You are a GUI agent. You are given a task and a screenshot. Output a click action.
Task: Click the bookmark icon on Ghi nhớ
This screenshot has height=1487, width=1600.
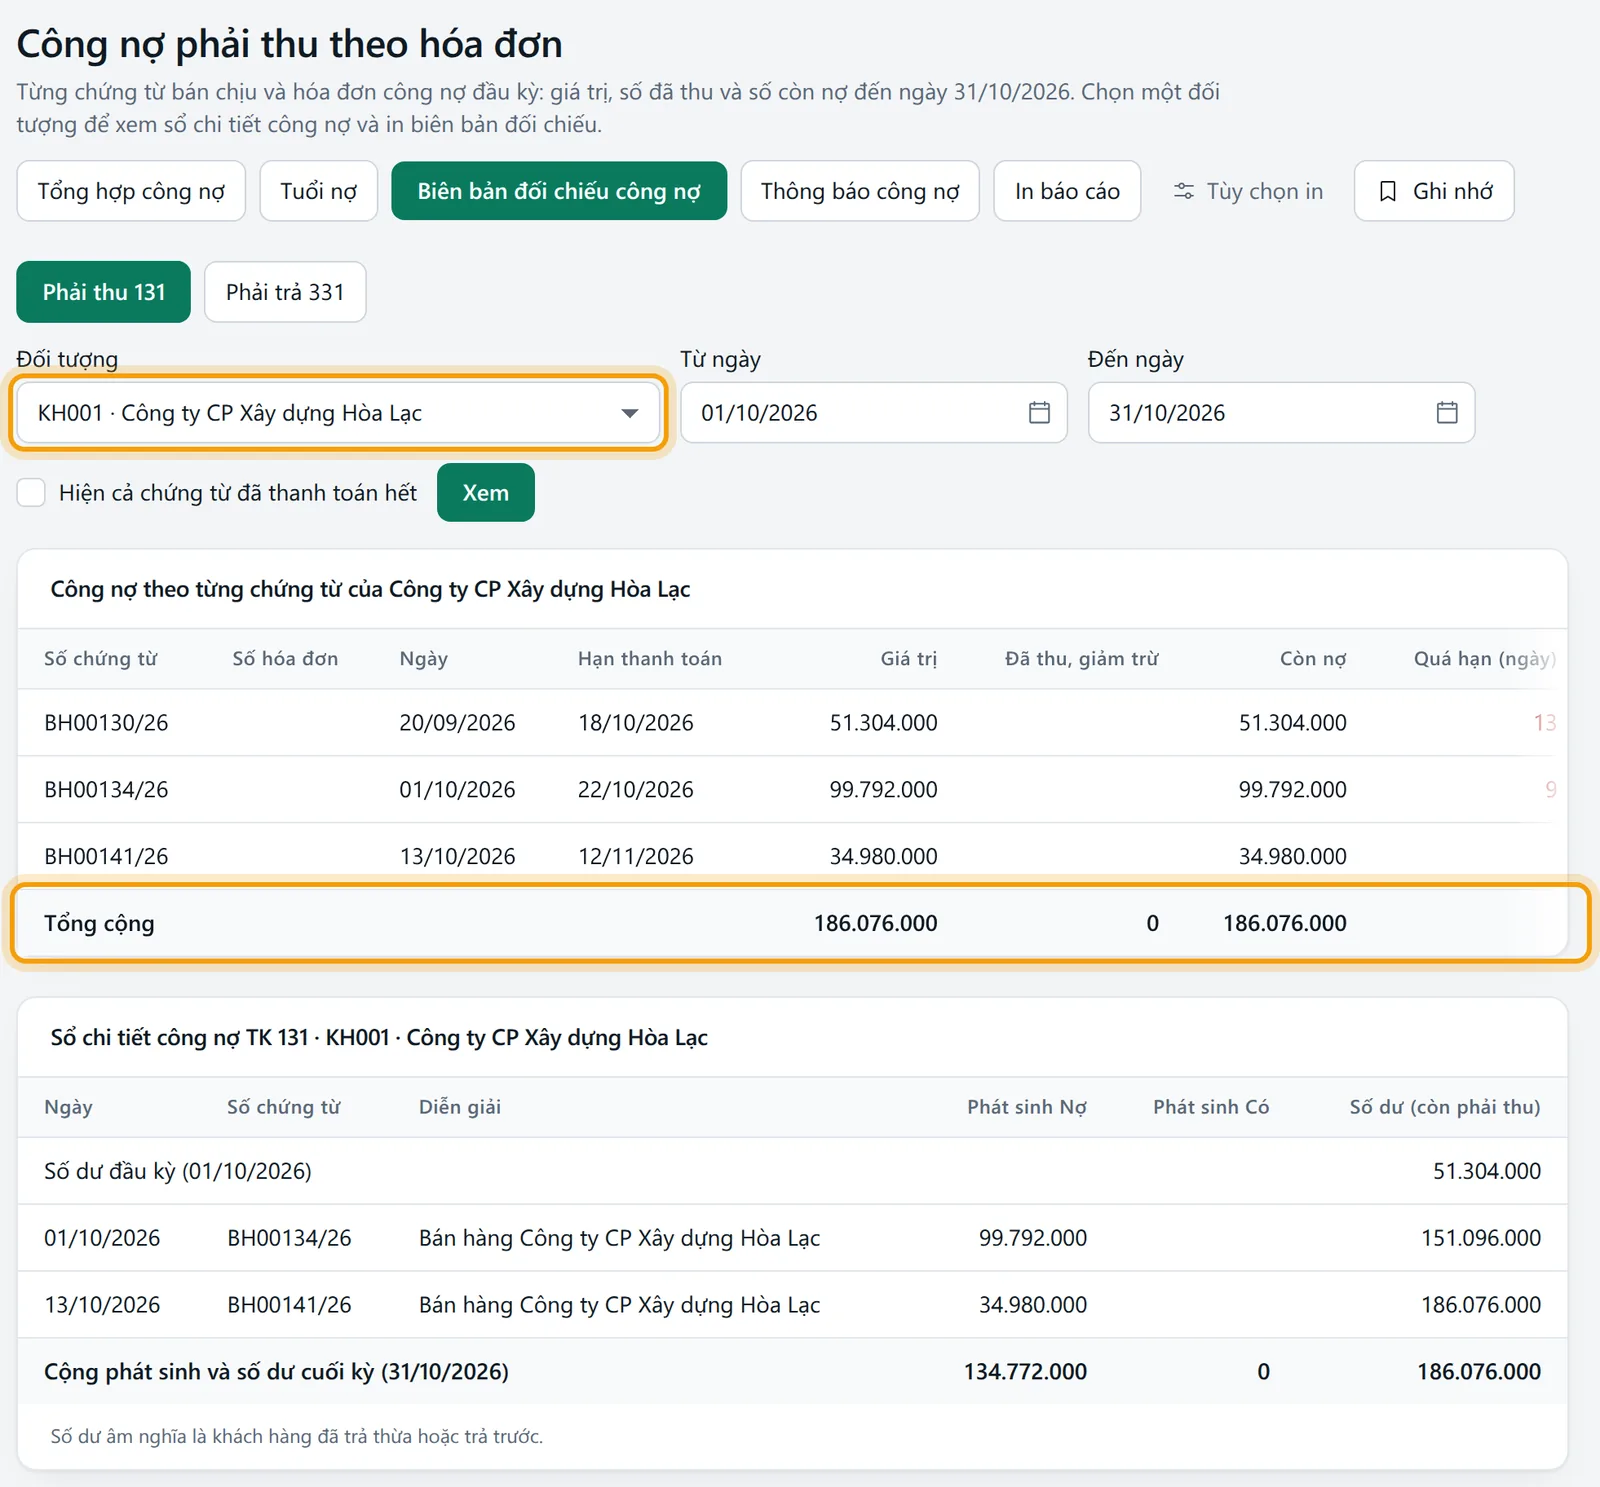(1388, 191)
